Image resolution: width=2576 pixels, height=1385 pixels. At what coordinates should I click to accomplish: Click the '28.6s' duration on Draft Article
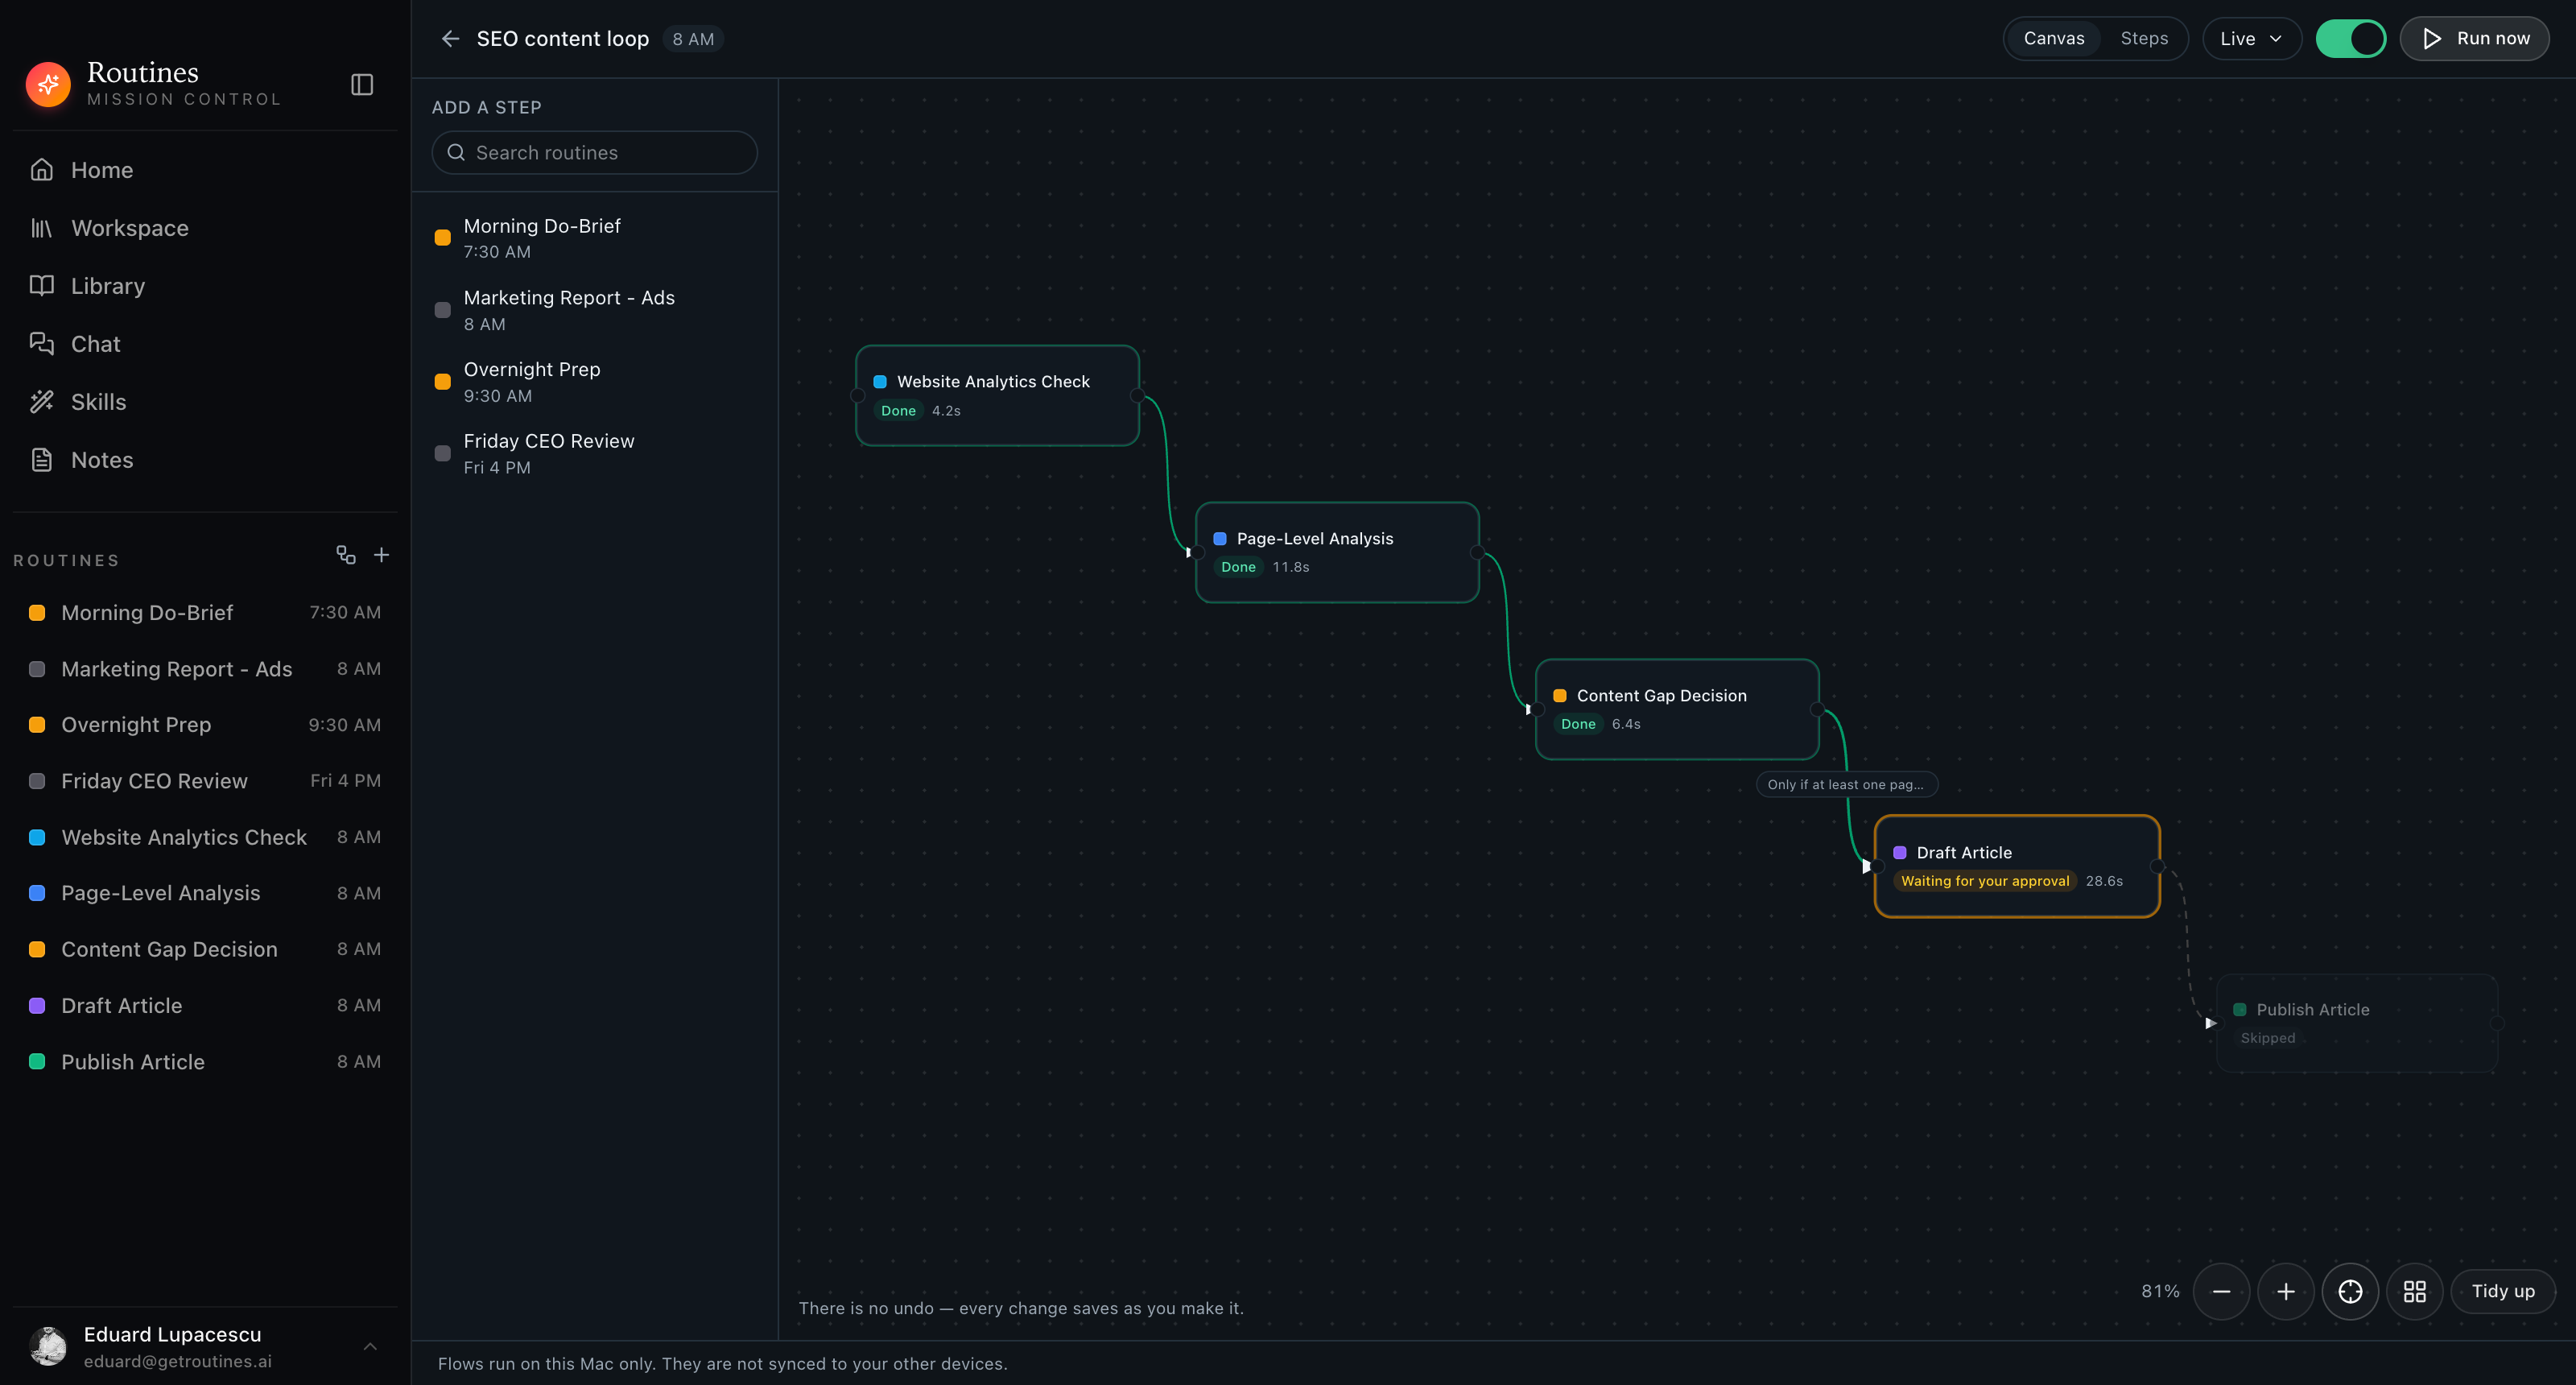pyautogui.click(x=2104, y=881)
